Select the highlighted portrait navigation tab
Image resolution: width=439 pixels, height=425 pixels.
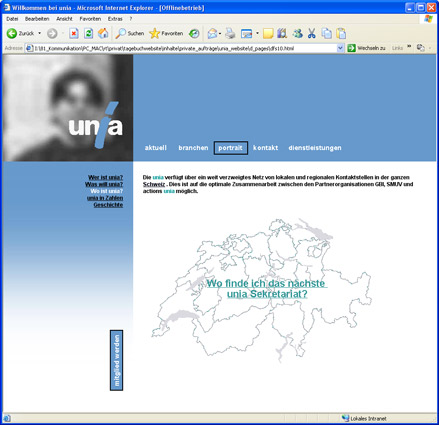(x=231, y=148)
